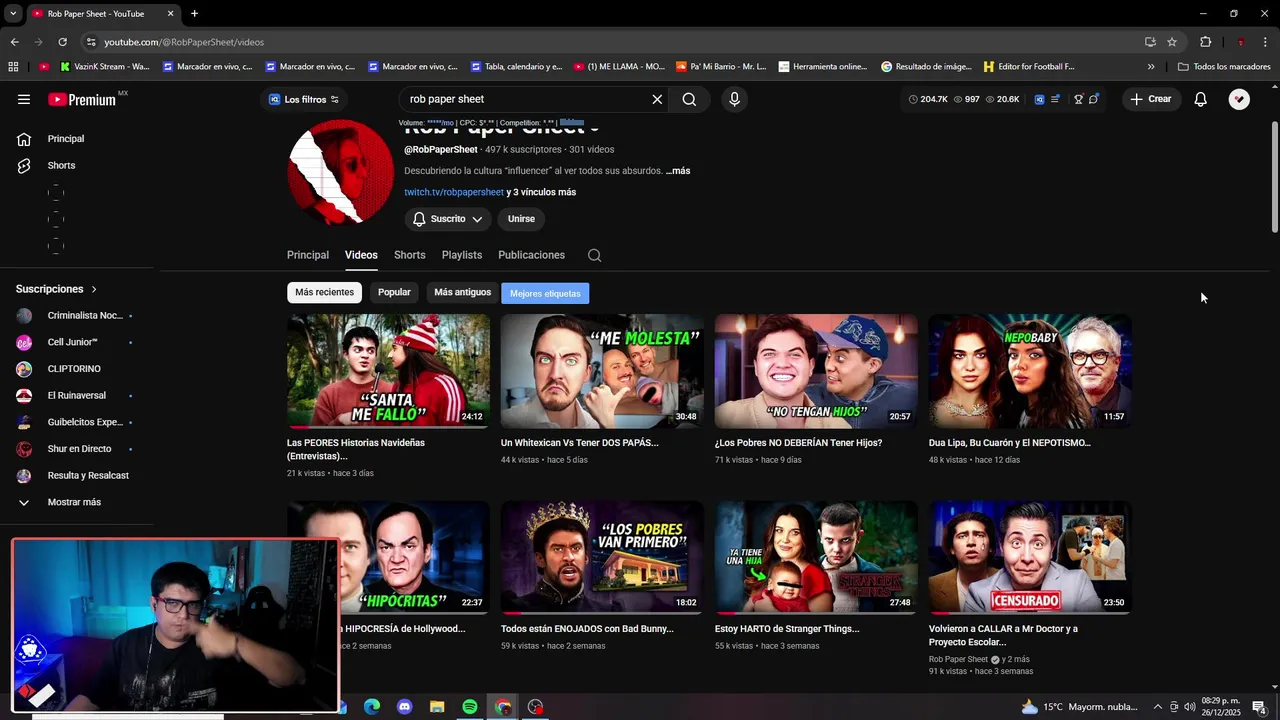The width and height of the screenshot is (1280, 720).
Task: Open ¿Los Pobres NO DEBERÍAN Tener Hijos? title
Action: click(798, 443)
